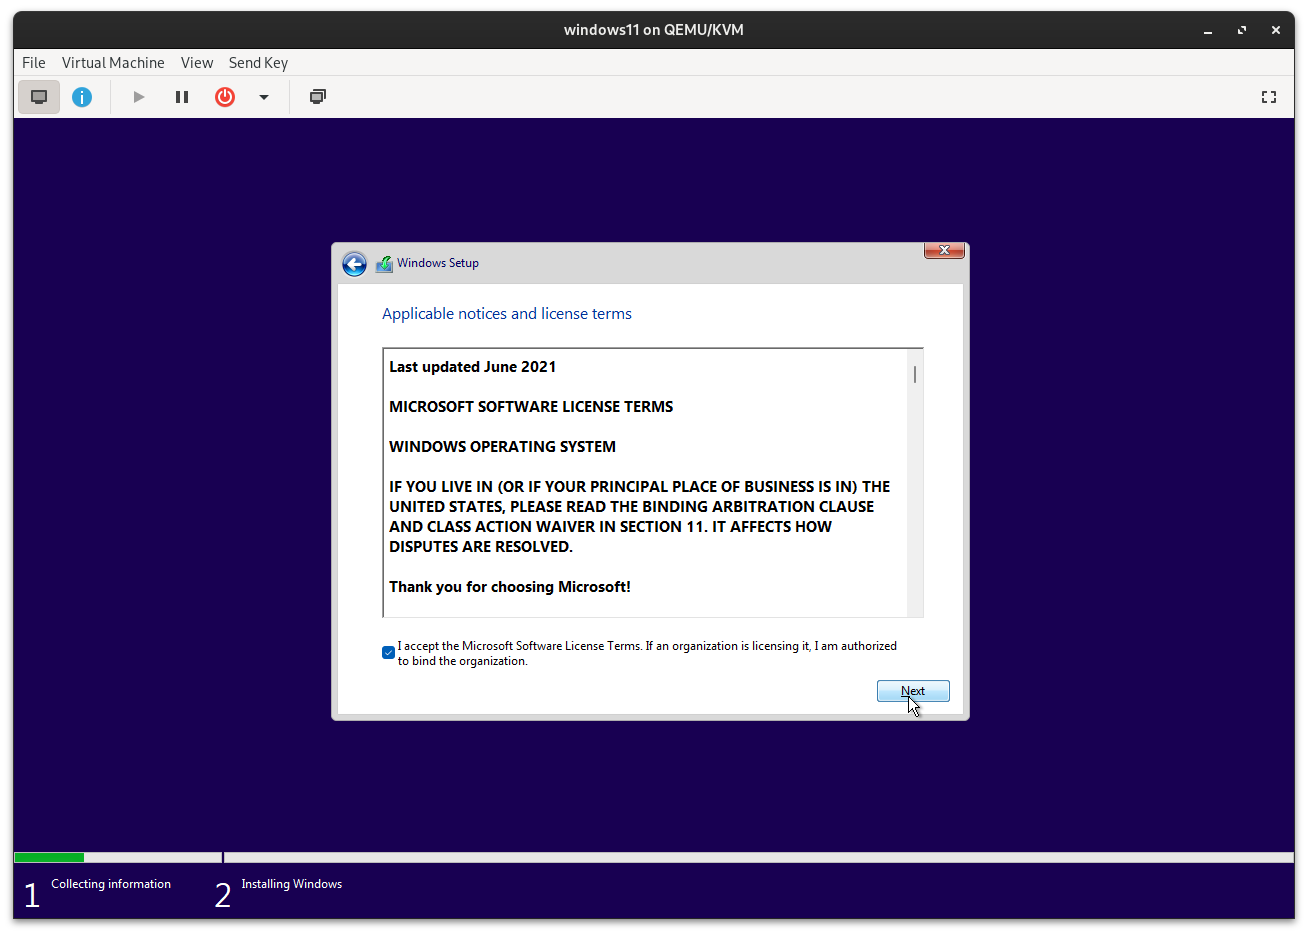Minimize the QEMU/KVM window
1308x935 pixels.
coord(1208,30)
